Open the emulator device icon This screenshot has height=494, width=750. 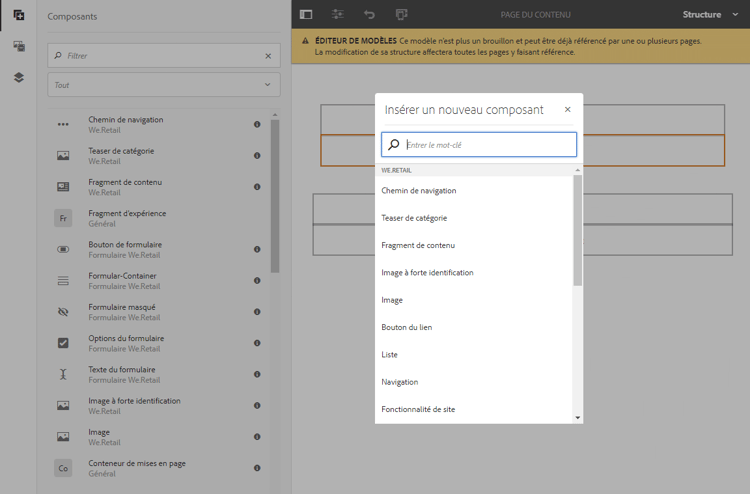(x=401, y=14)
